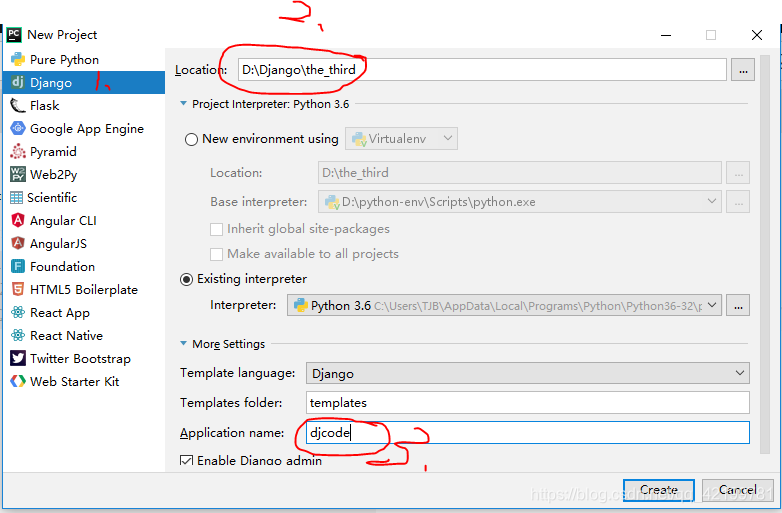
Task: Pick Twitter Bootstrap project type
Action: tap(84, 358)
